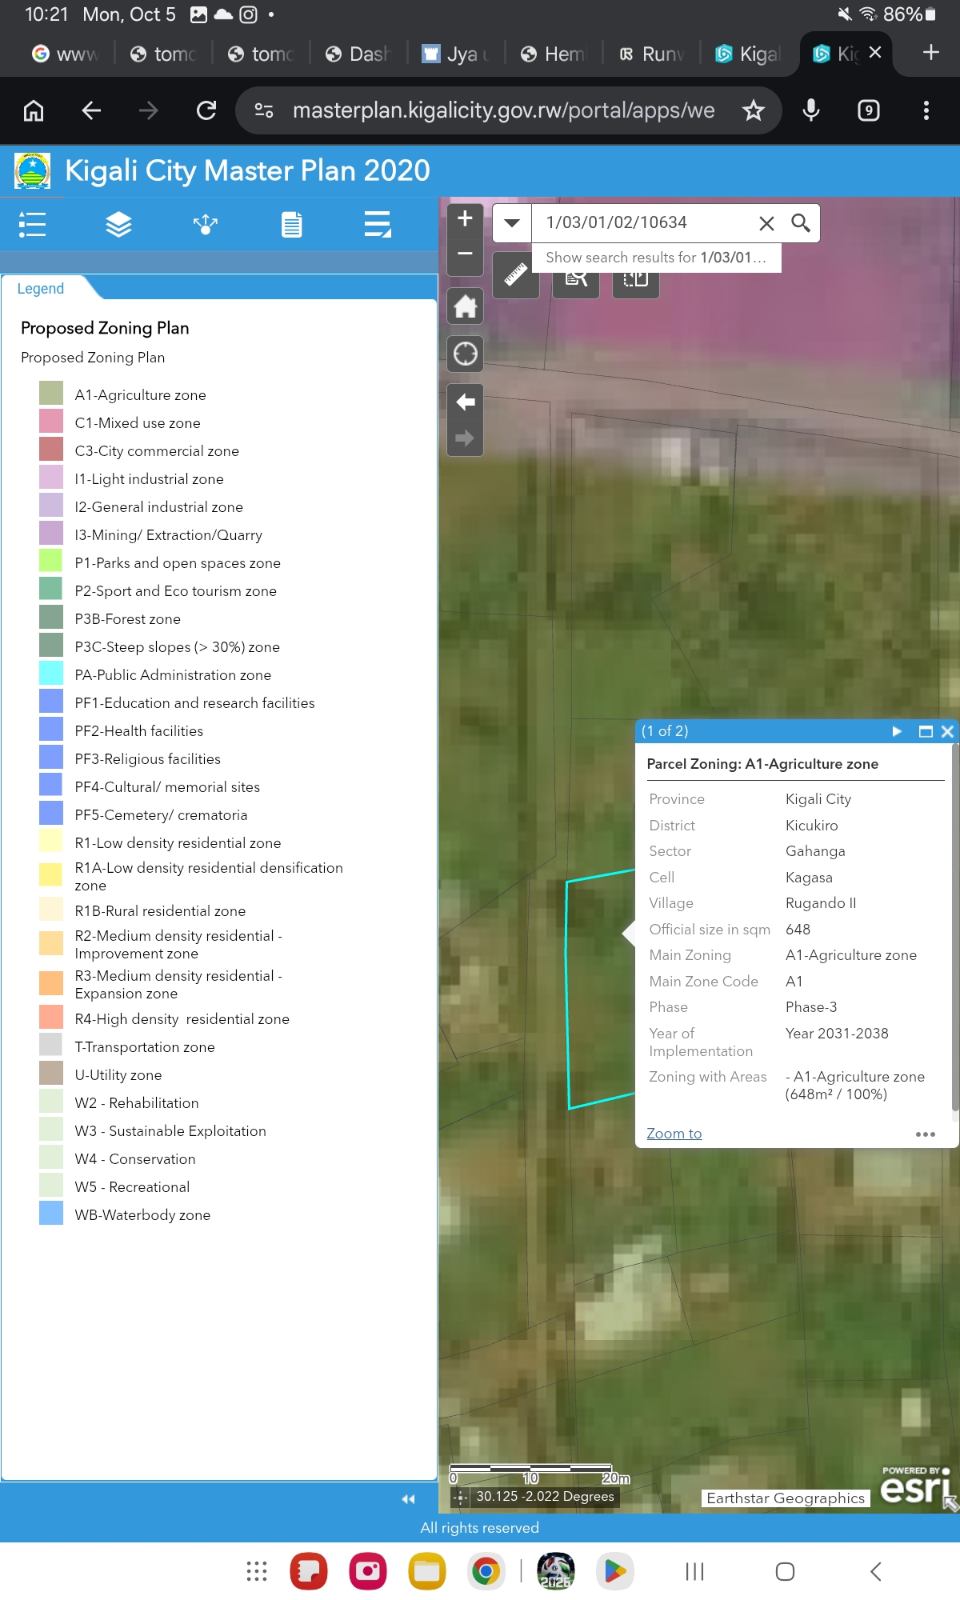This screenshot has height=1600, width=960.
Task: Open the Layer List stack icon
Action: tap(119, 224)
